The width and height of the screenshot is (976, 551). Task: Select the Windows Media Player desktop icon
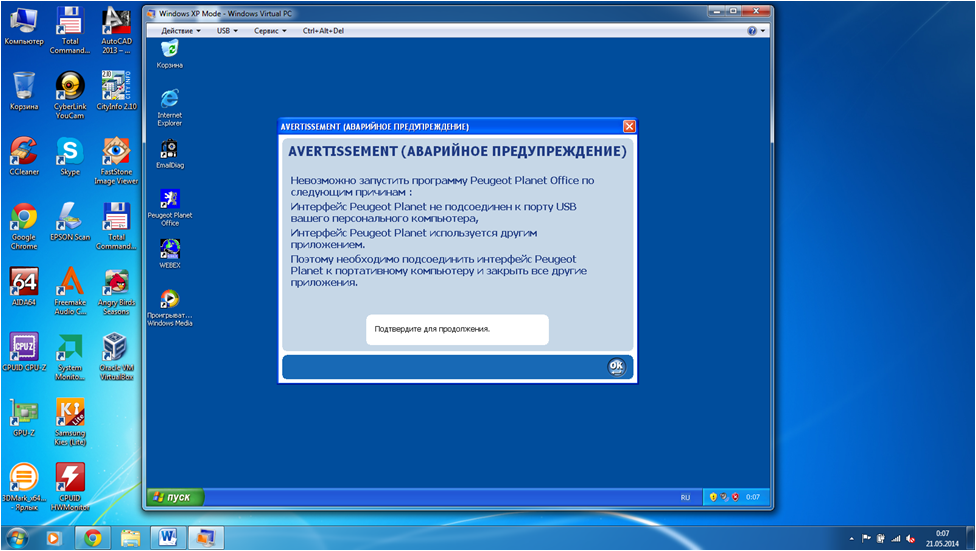click(x=169, y=308)
